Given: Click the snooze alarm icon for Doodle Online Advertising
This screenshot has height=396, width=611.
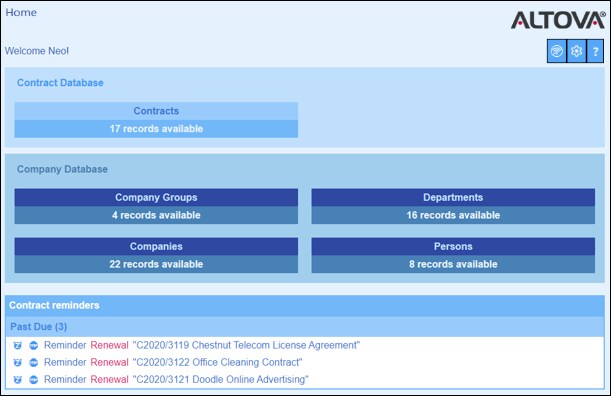Looking at the screenshot, I should [x=18, y=380].
